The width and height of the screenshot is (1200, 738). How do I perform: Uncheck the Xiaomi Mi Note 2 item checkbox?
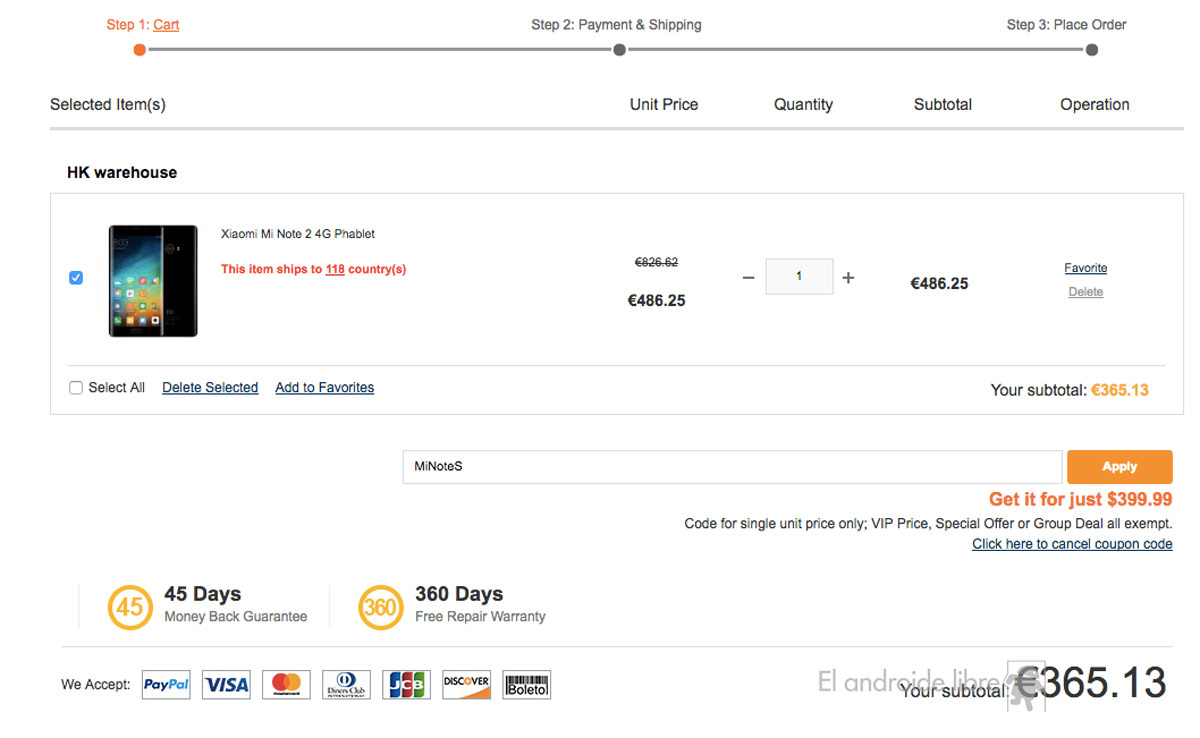[76, 278]
